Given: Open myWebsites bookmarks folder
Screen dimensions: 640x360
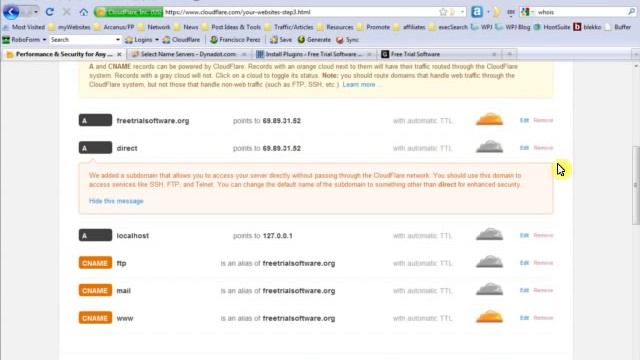Looking at the screenshot, I should 69,27.
